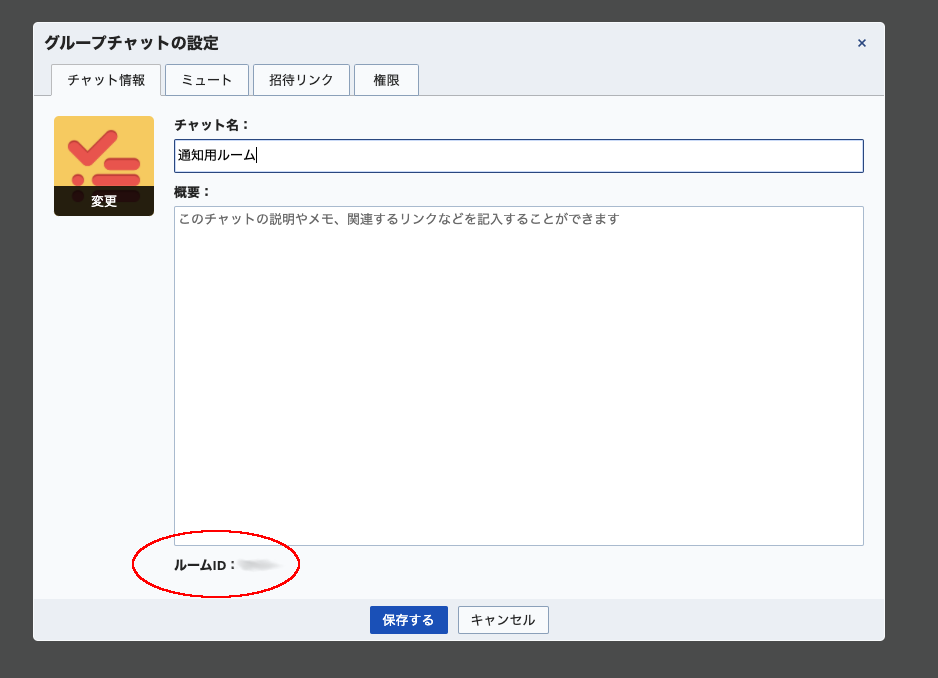Open the ミュート tab
The height and width of the screenshot is (678, 938).
(x=206, y=80)
